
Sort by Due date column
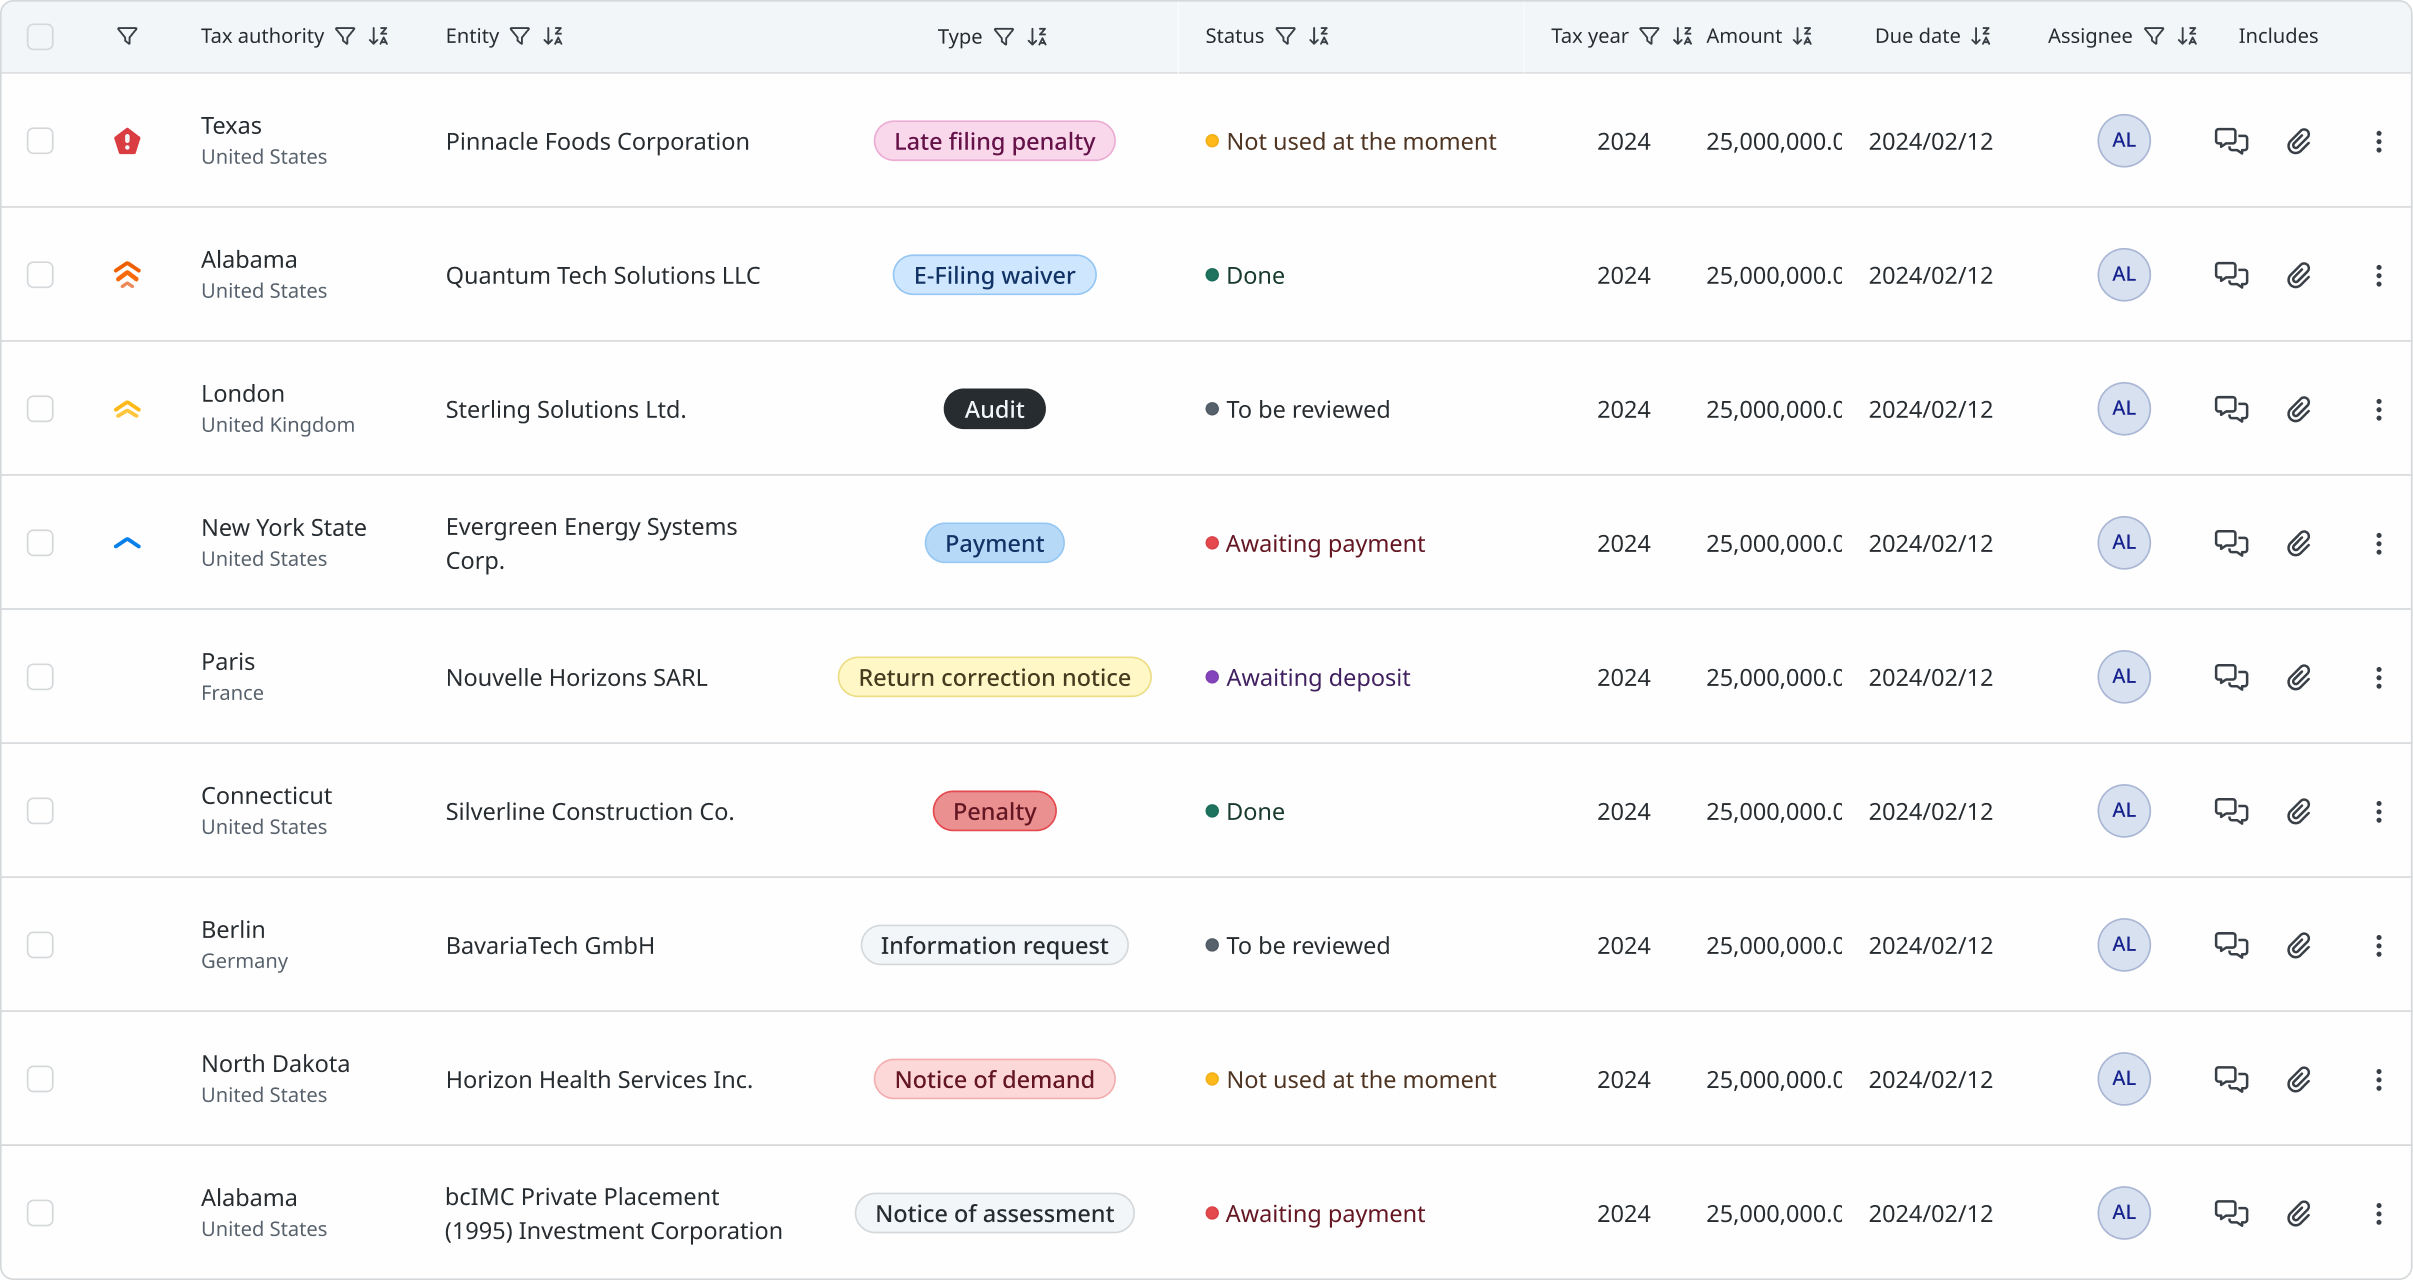1981,36
